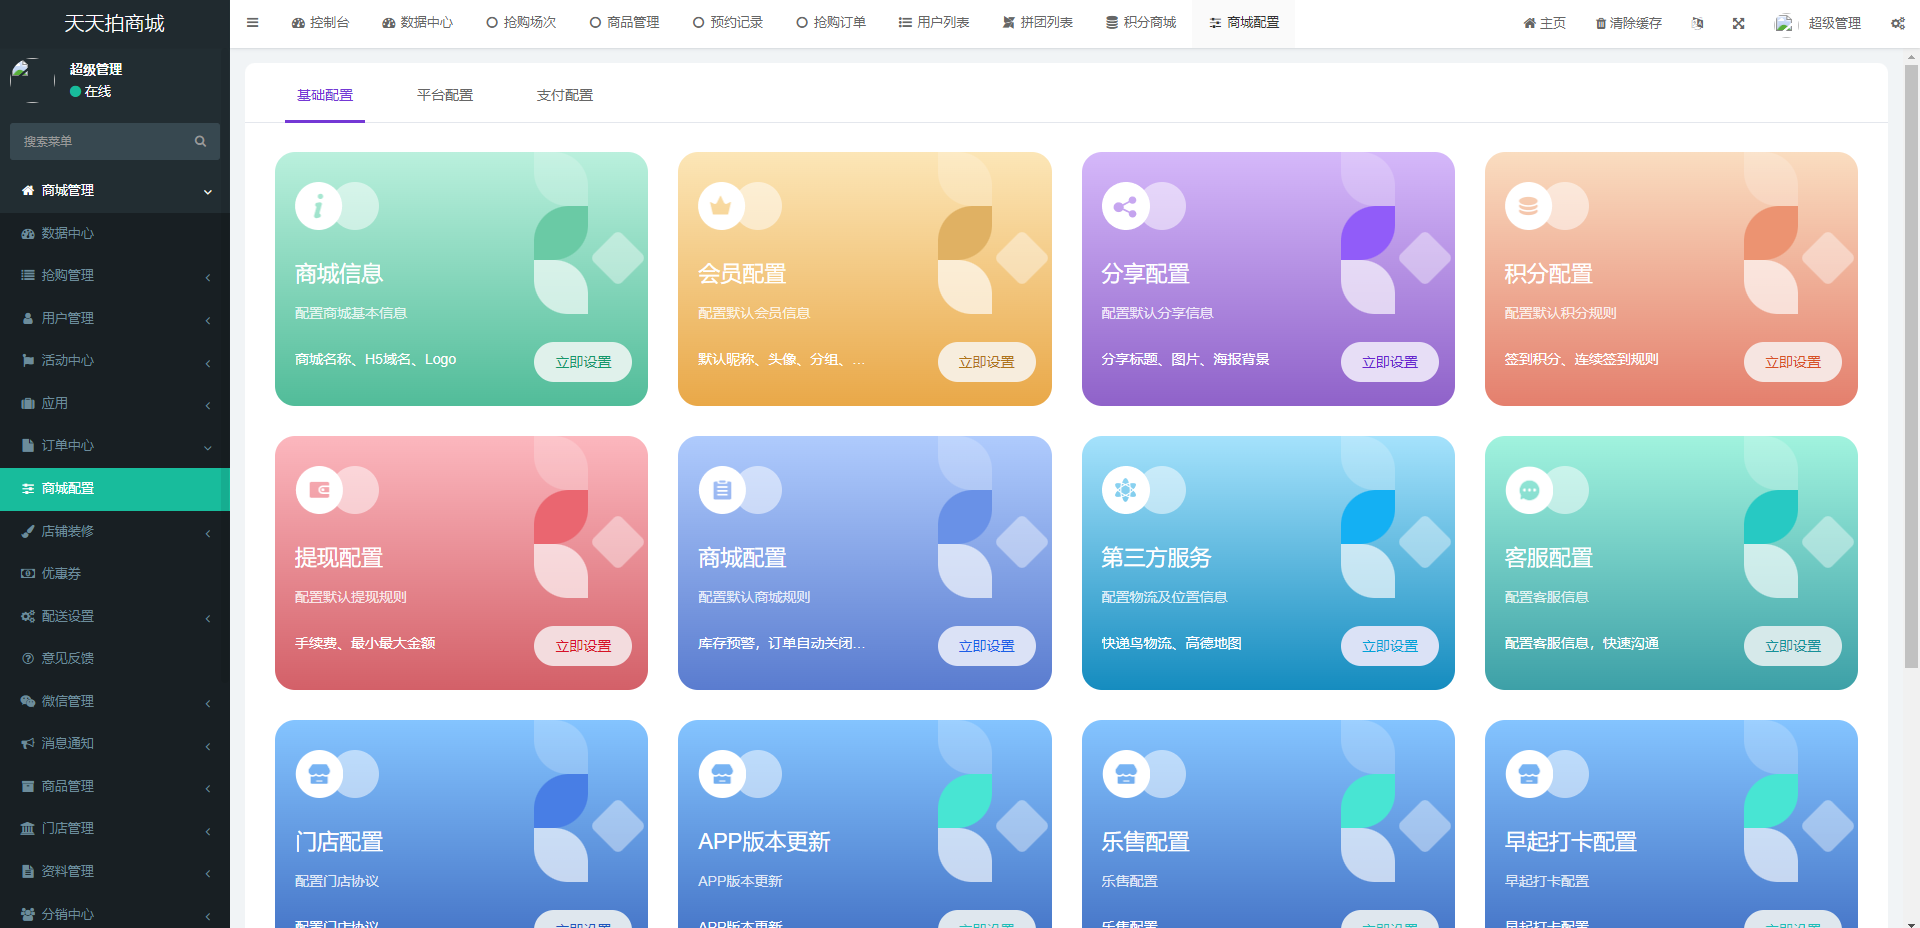This screenshot has width=1920, height=928.
Task: Click the 超级管理 avatar in top bar
Action: pos(1784,23)
